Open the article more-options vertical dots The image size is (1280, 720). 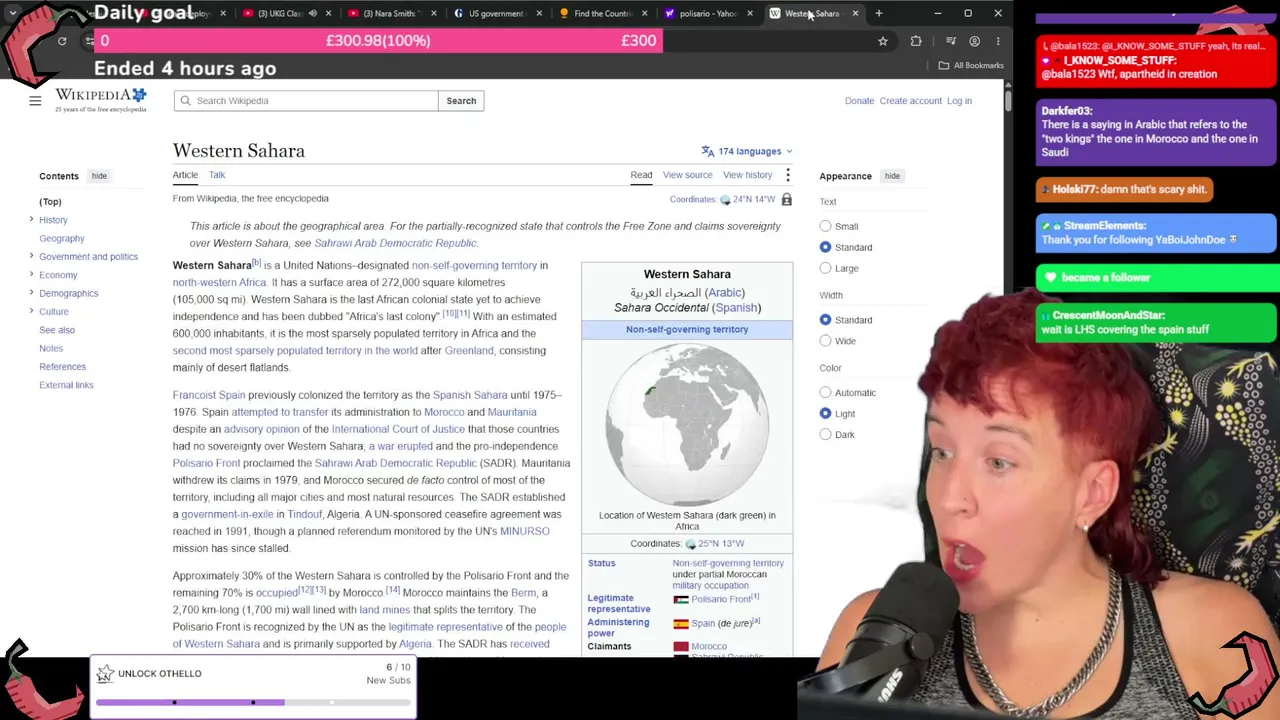click(788, 175)
